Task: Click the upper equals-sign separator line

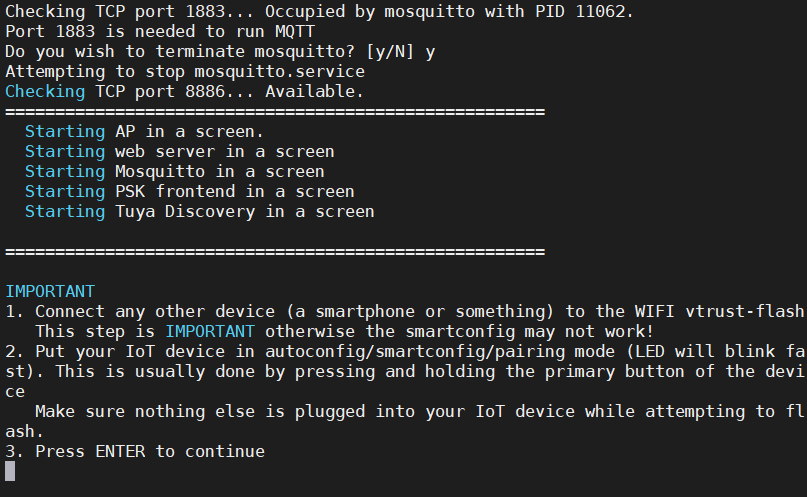Action: coord(275,111)
